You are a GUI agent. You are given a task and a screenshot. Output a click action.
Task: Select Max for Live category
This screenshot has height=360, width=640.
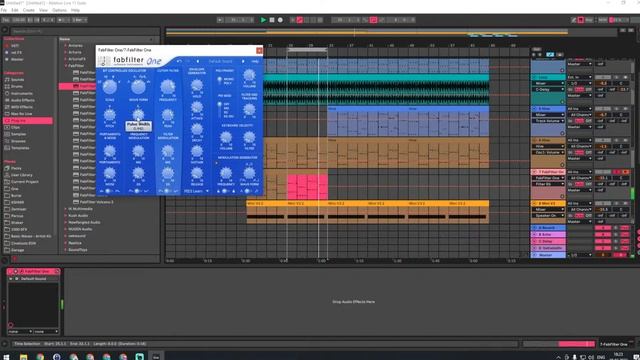click(21, 114)
